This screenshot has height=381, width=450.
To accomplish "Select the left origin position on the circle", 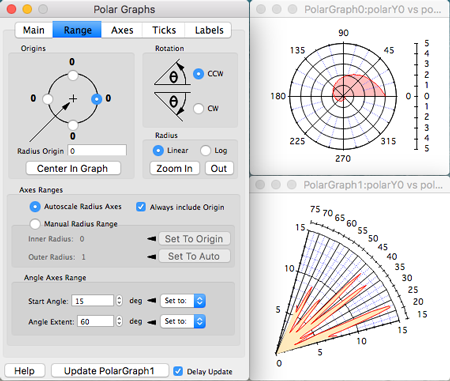I will tap(48, 99).
